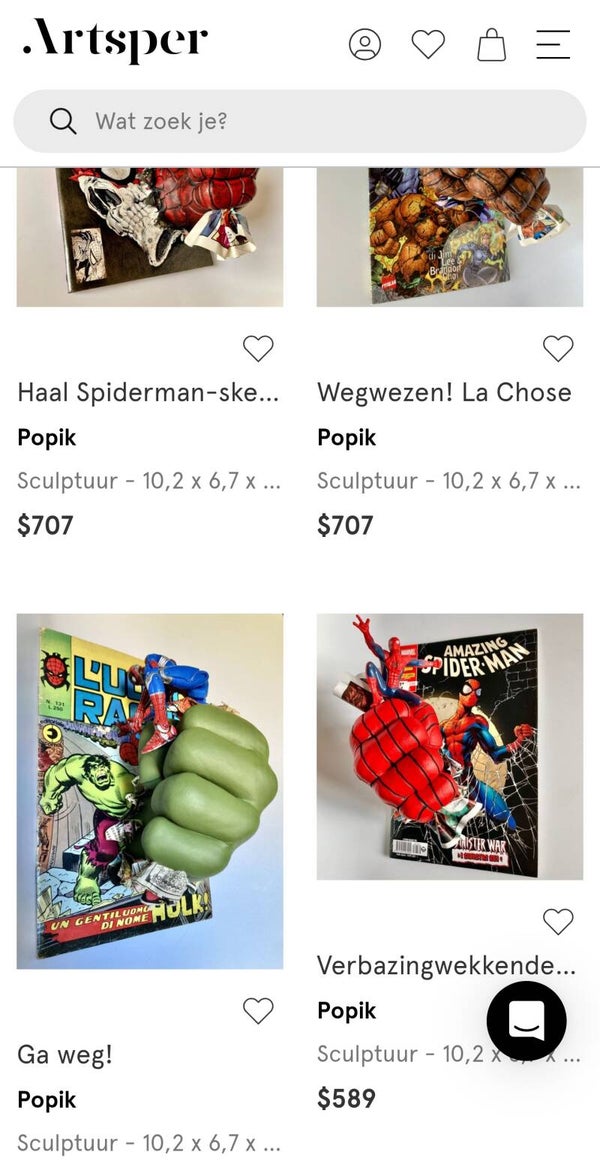The width and height of the screenshot is (600, 1173).
Task: Favorite the Haal Spiderman-ske... sculpture
Action: pyautogui.click(x=258, y=348)
